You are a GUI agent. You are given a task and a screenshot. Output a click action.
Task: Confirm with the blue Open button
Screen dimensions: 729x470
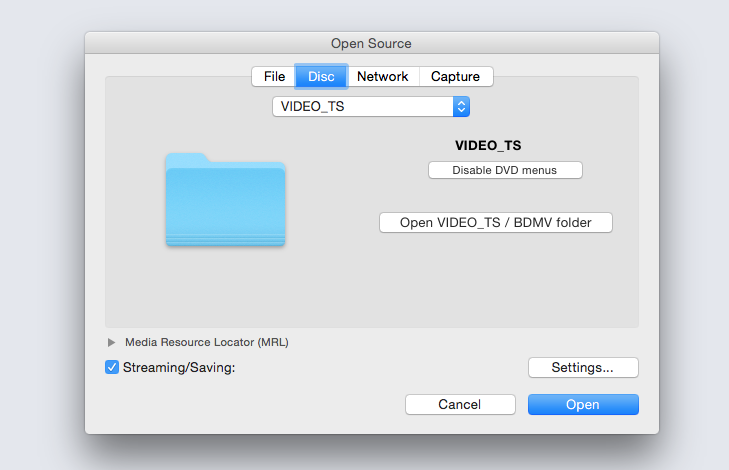click(583, 404)
